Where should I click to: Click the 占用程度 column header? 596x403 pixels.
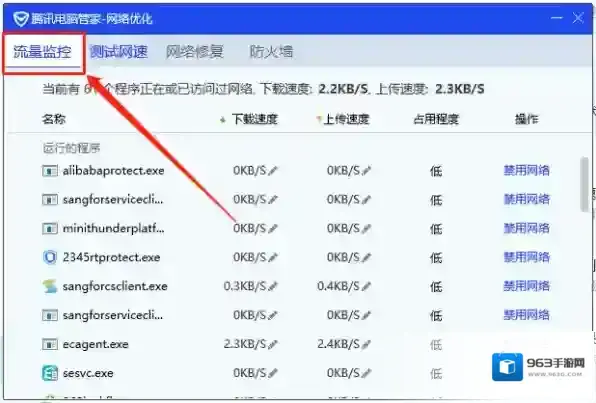436,119
